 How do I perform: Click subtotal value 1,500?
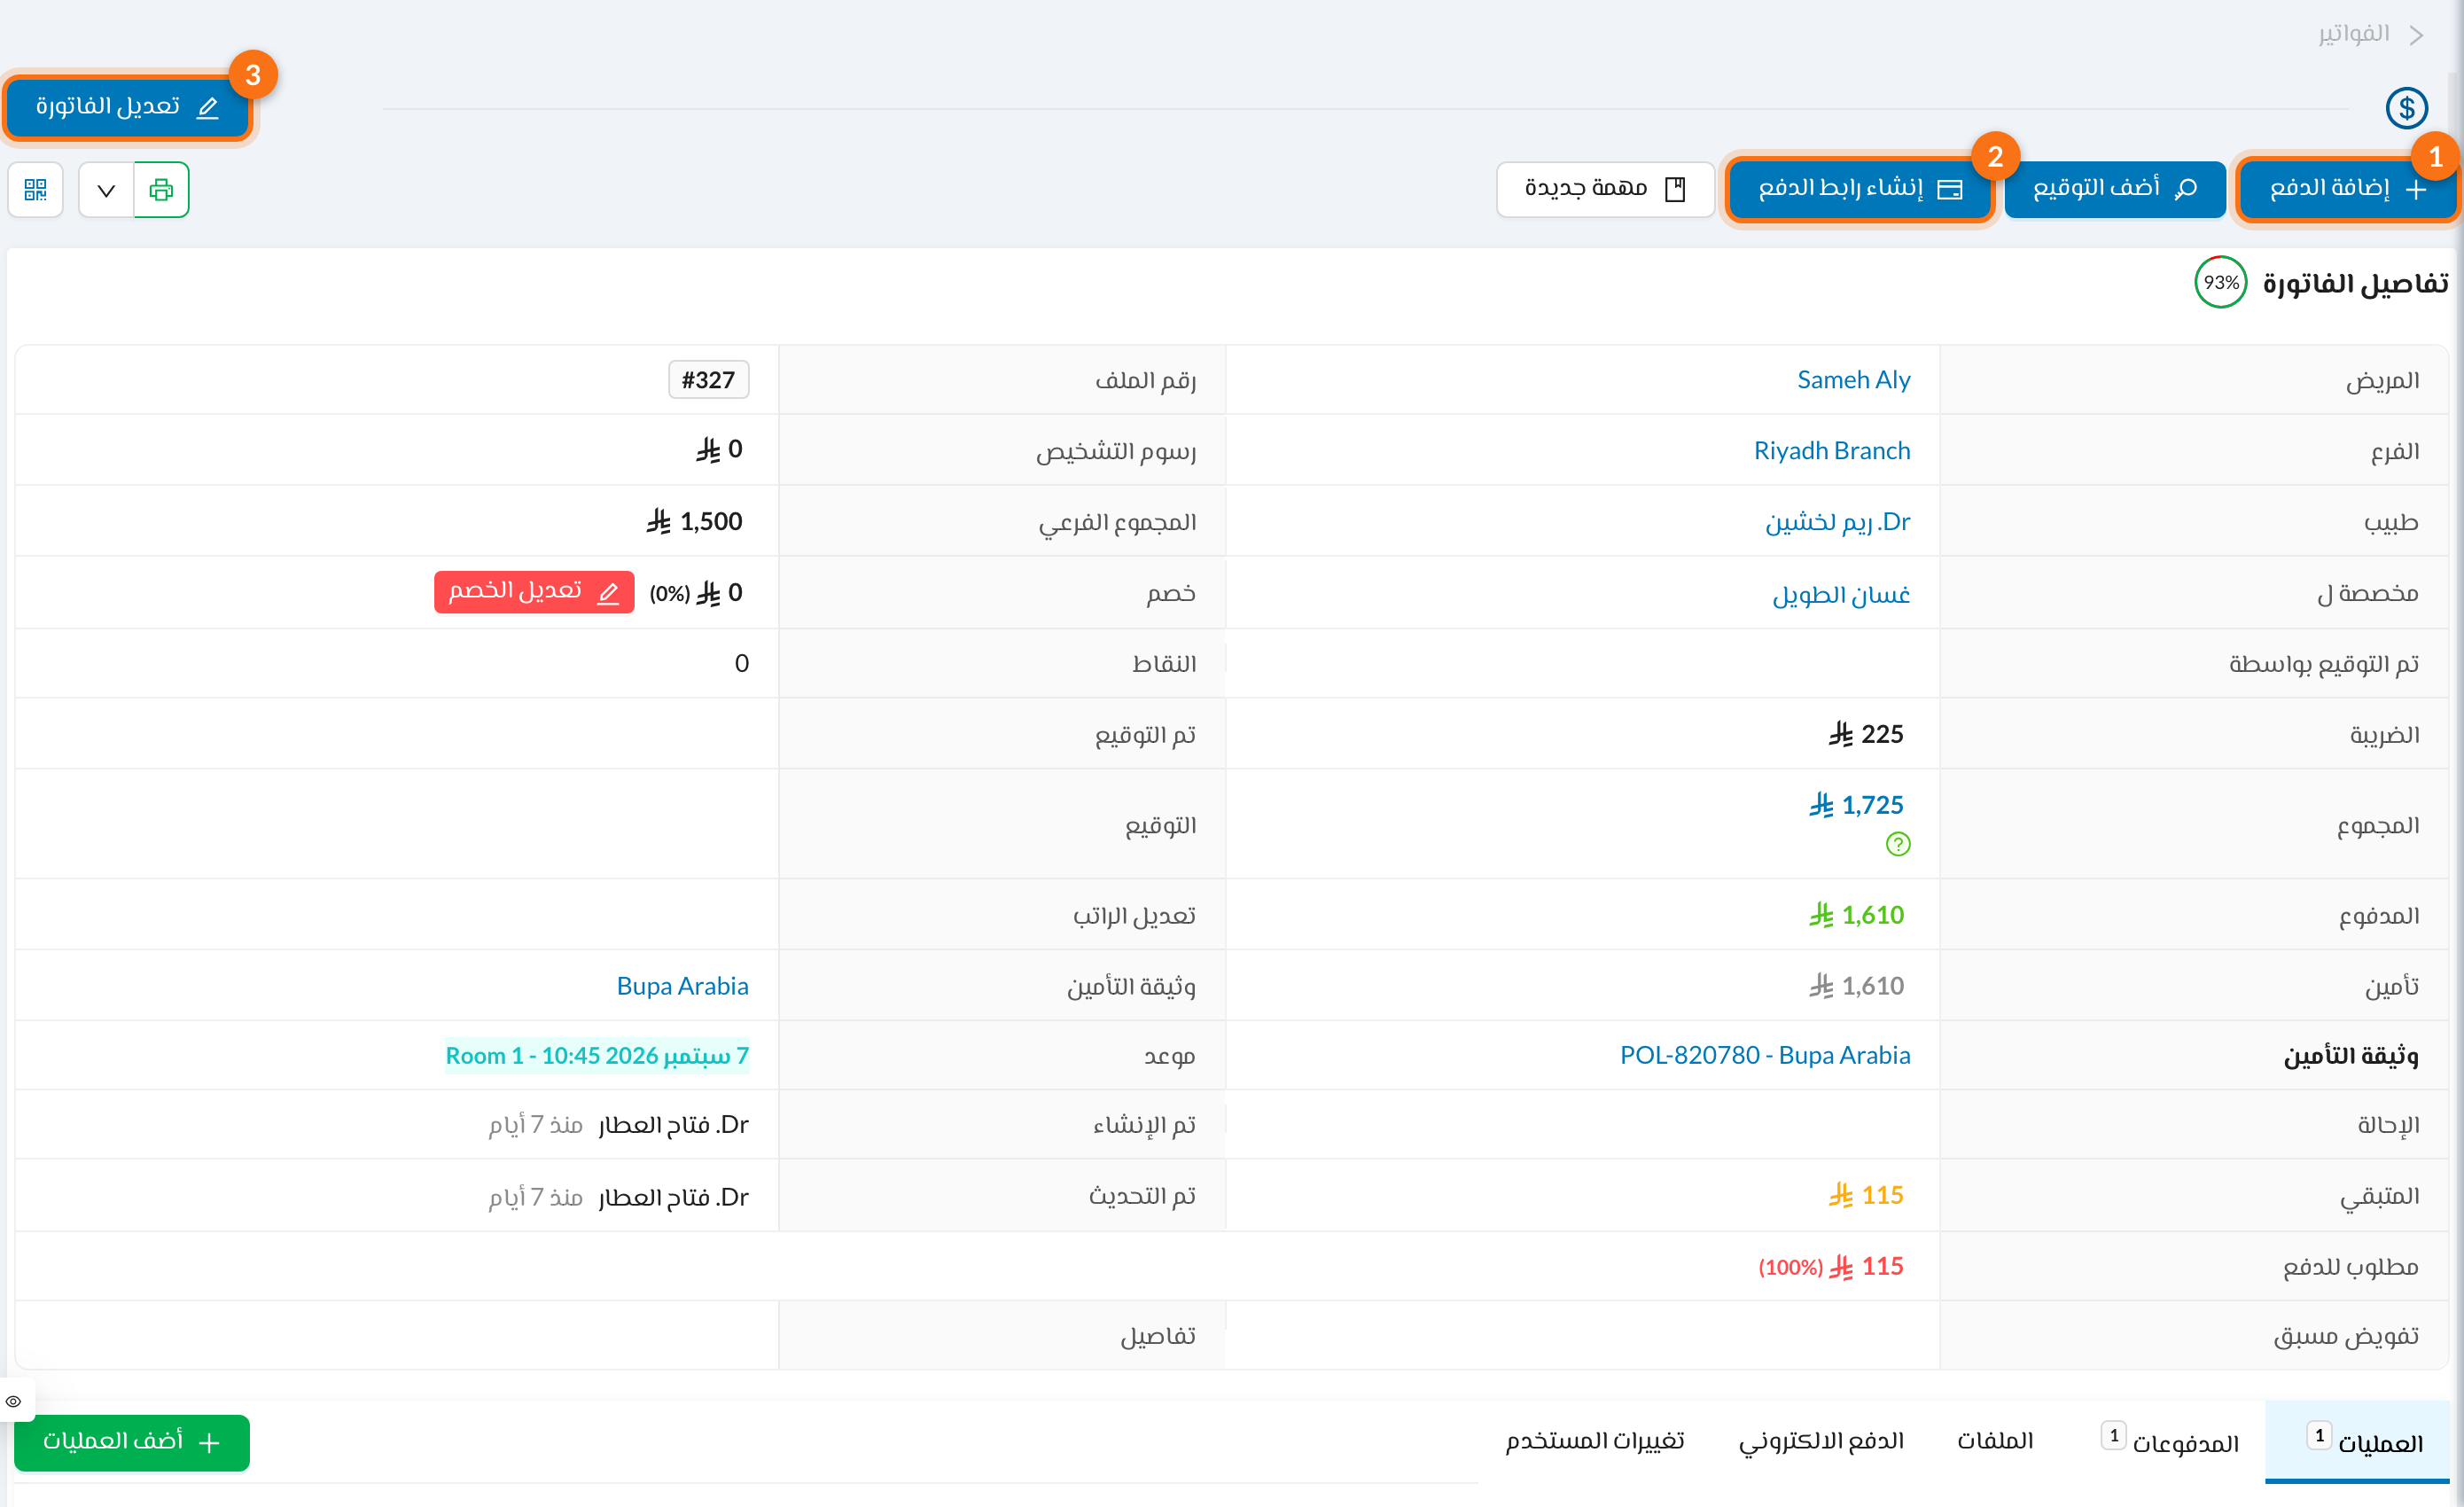694,521
